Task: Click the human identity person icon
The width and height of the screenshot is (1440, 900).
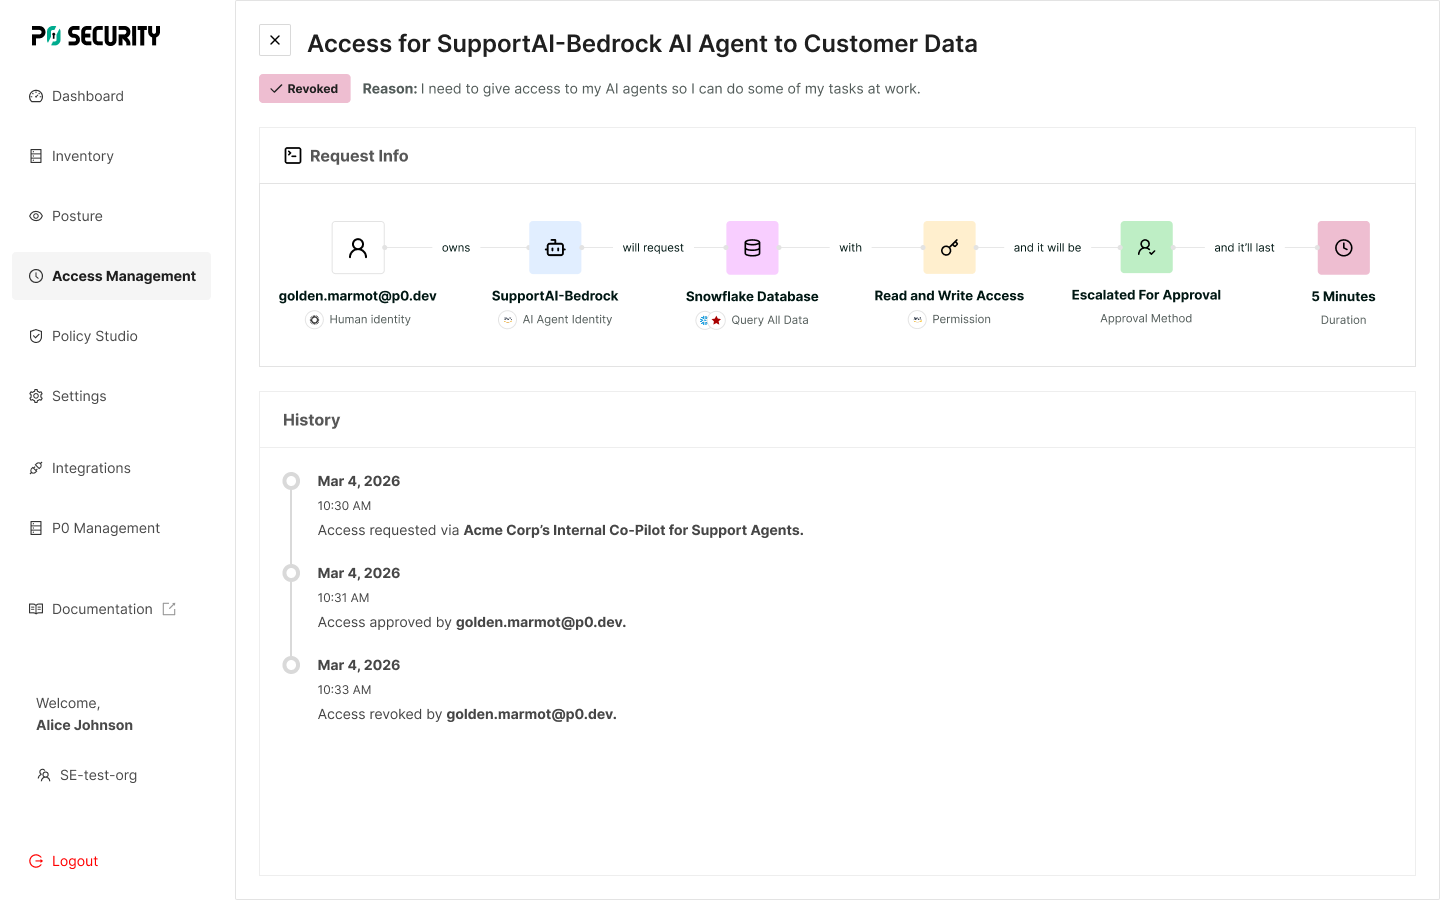Action: [x=358, y=248]
